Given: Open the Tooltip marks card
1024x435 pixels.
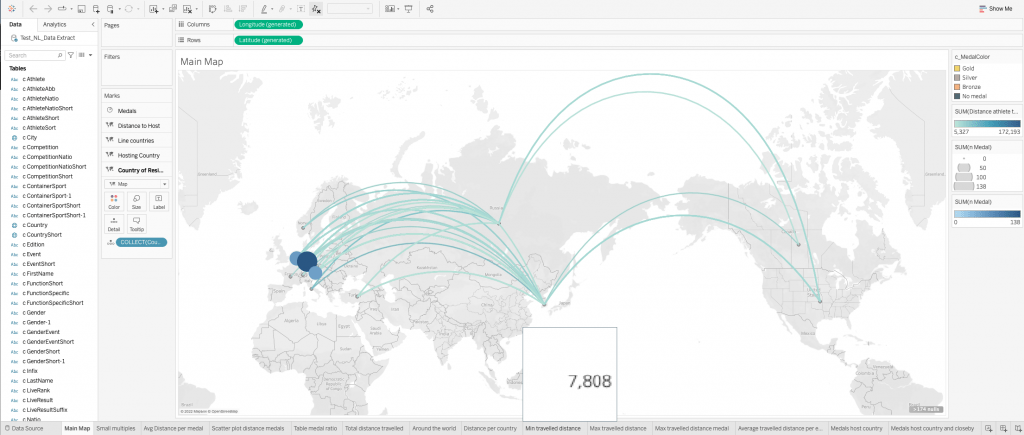Looking at the screenshot, I should [x=136, y=223].
